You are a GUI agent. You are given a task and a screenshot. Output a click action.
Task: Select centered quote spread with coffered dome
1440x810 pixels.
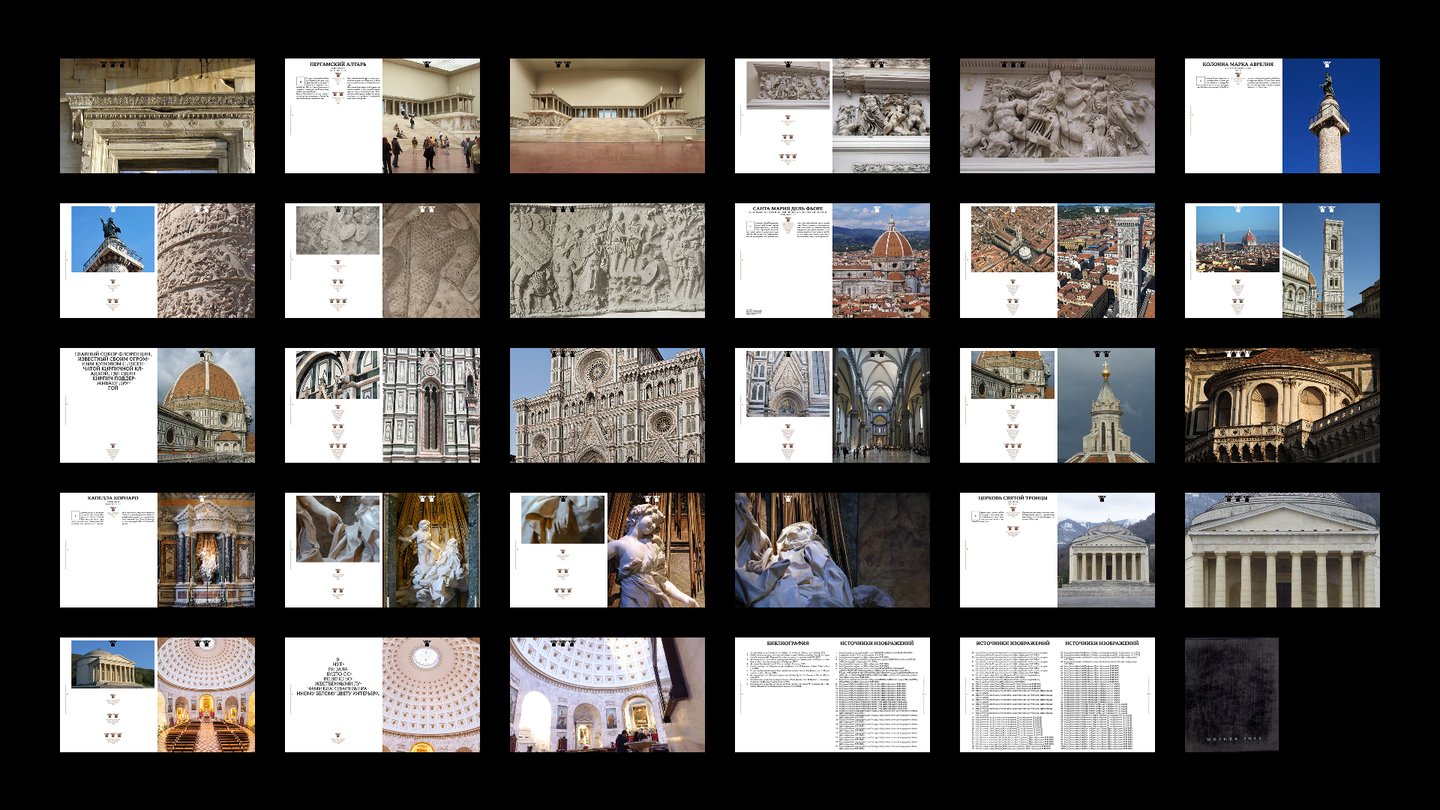[x=382, y=695]
